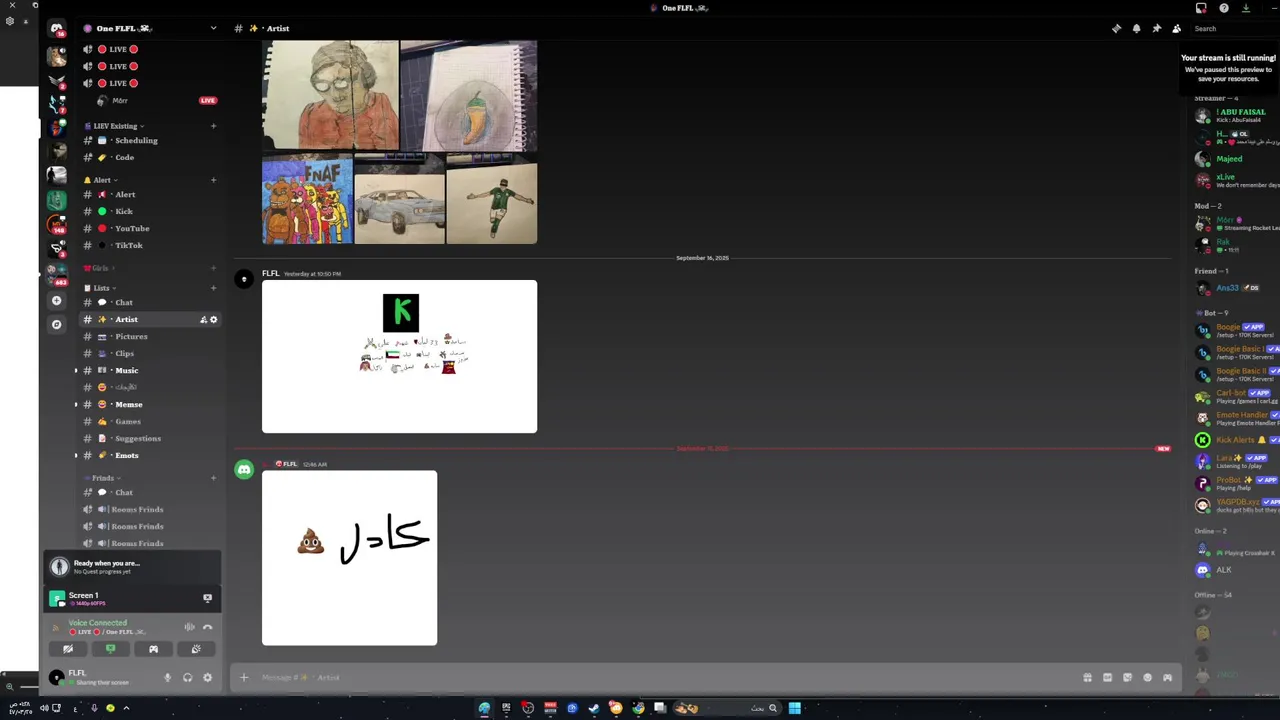Viewport: 1280px width, 720px height.
Task: Click the Search box in channel header
Action: click(x=1235, y=29)
